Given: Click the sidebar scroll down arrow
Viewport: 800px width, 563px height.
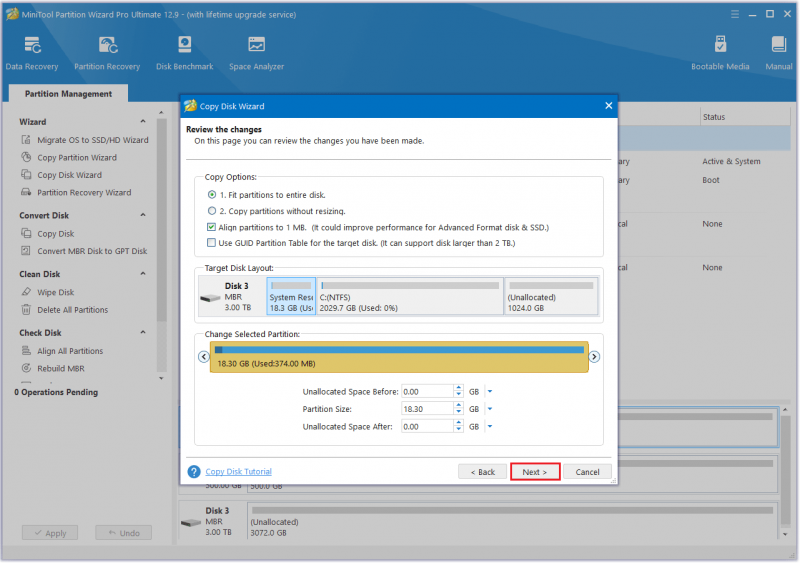Looking at the screenshot, I should [161, 378].
